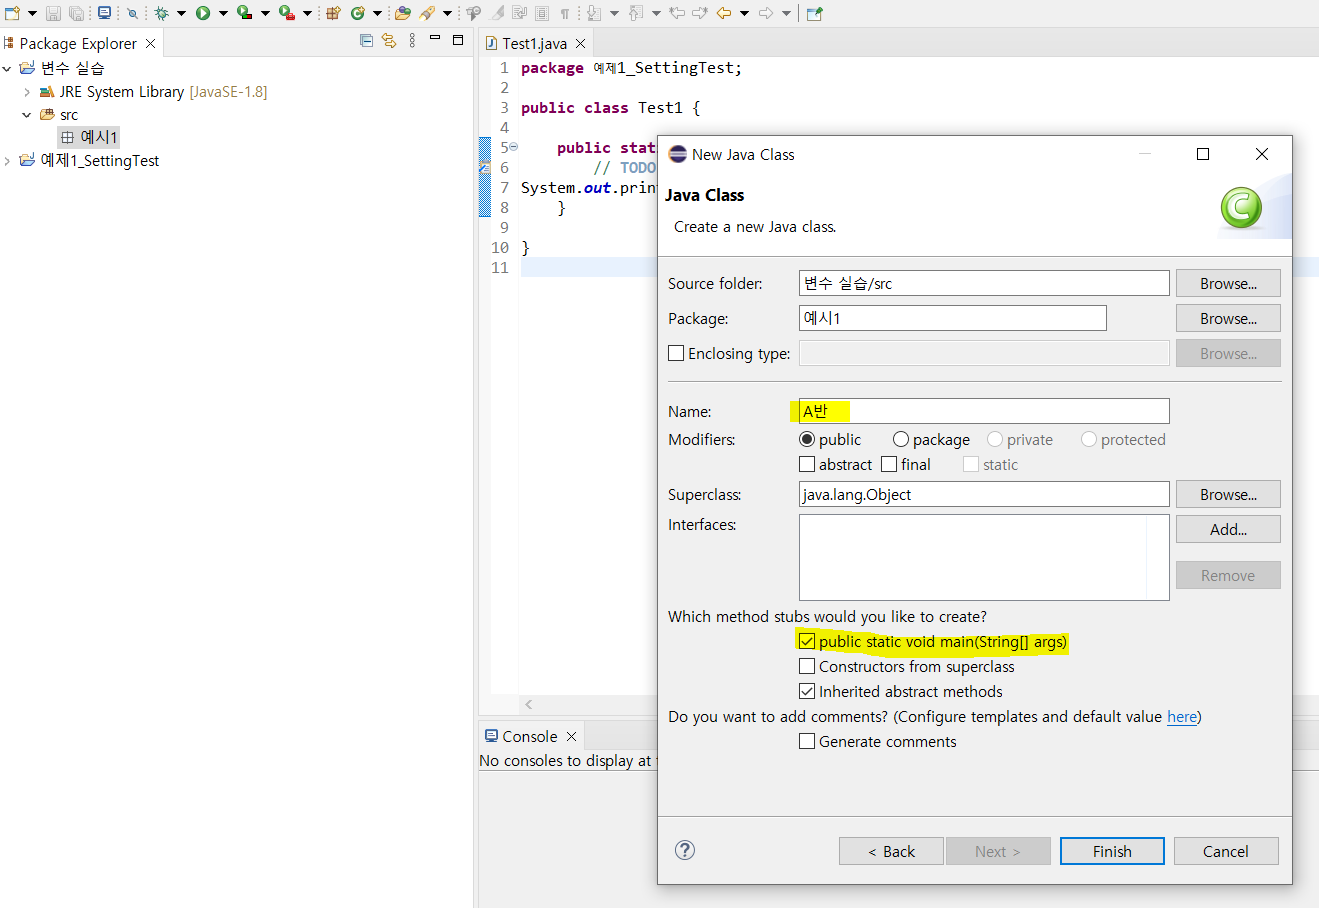Toggle the final modifier checkbox
1319x908 pixels.
pos(889,464)
